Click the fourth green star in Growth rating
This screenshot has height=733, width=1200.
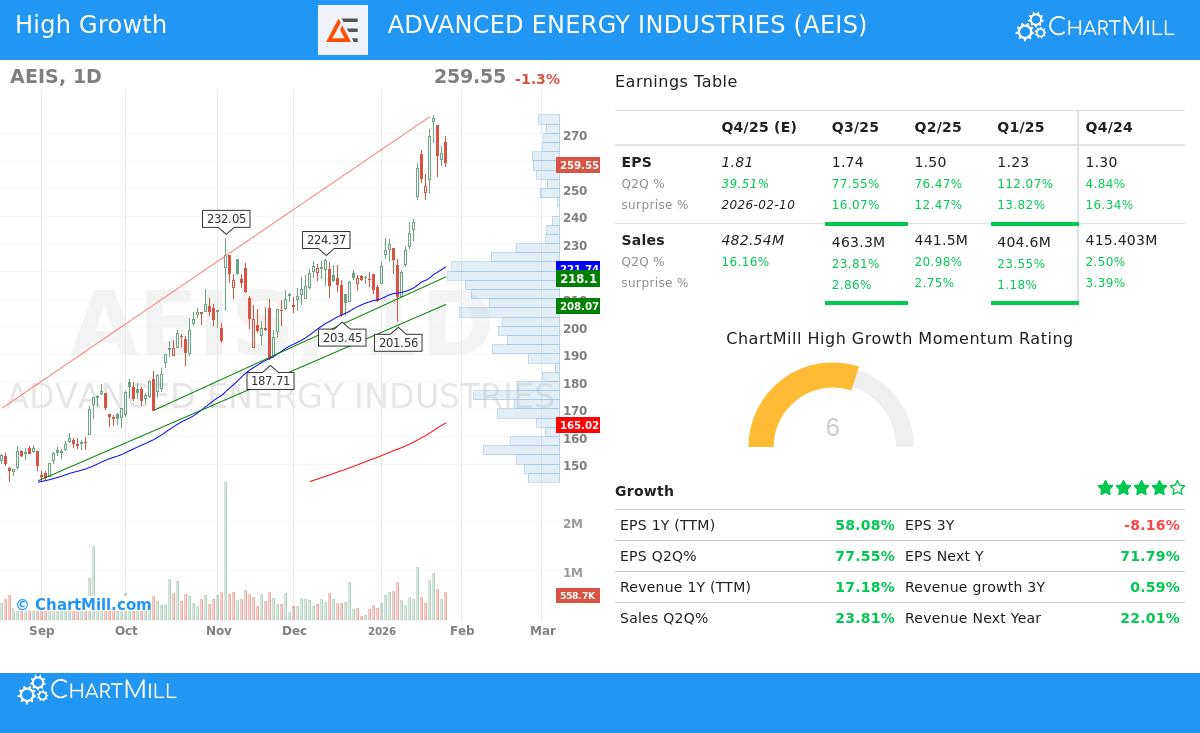click(x=1158, y=488)
